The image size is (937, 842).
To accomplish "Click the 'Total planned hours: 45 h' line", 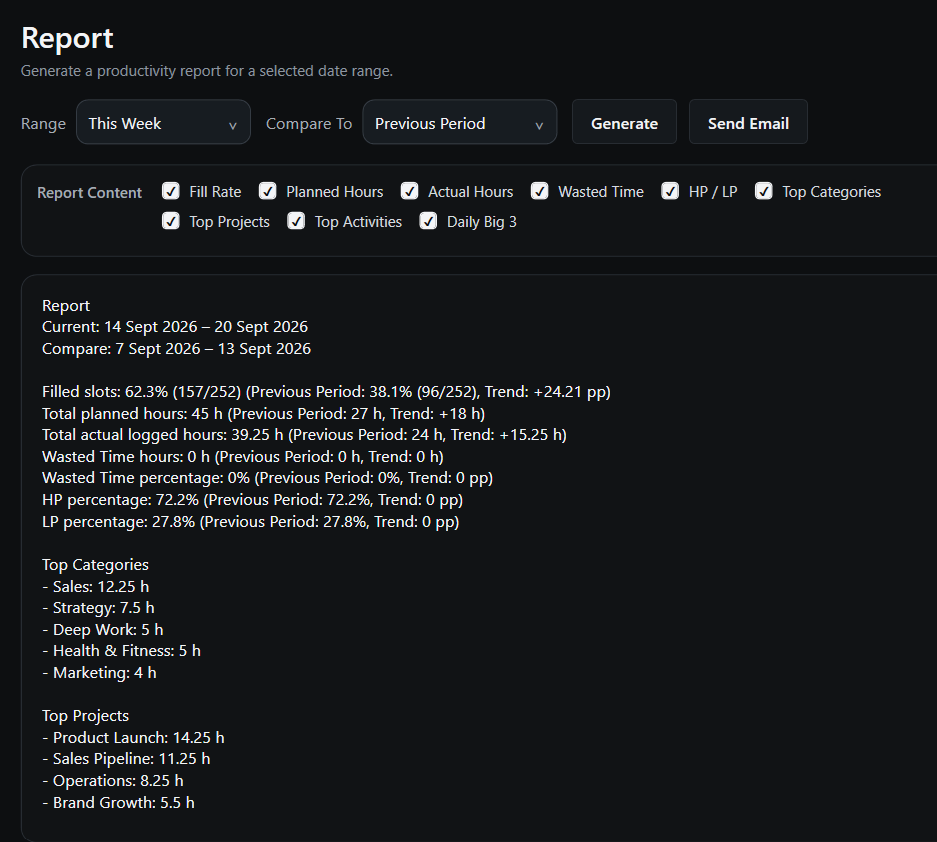I will (x=264, y=414).
